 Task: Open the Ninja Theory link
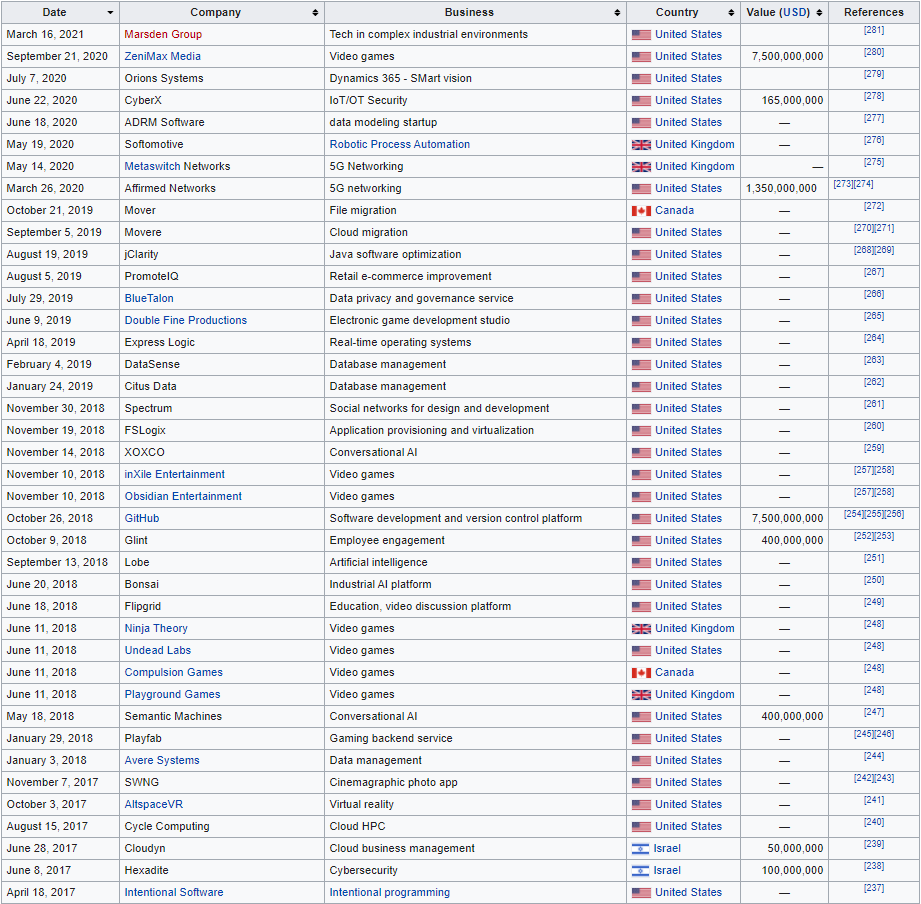coord(156,629)
